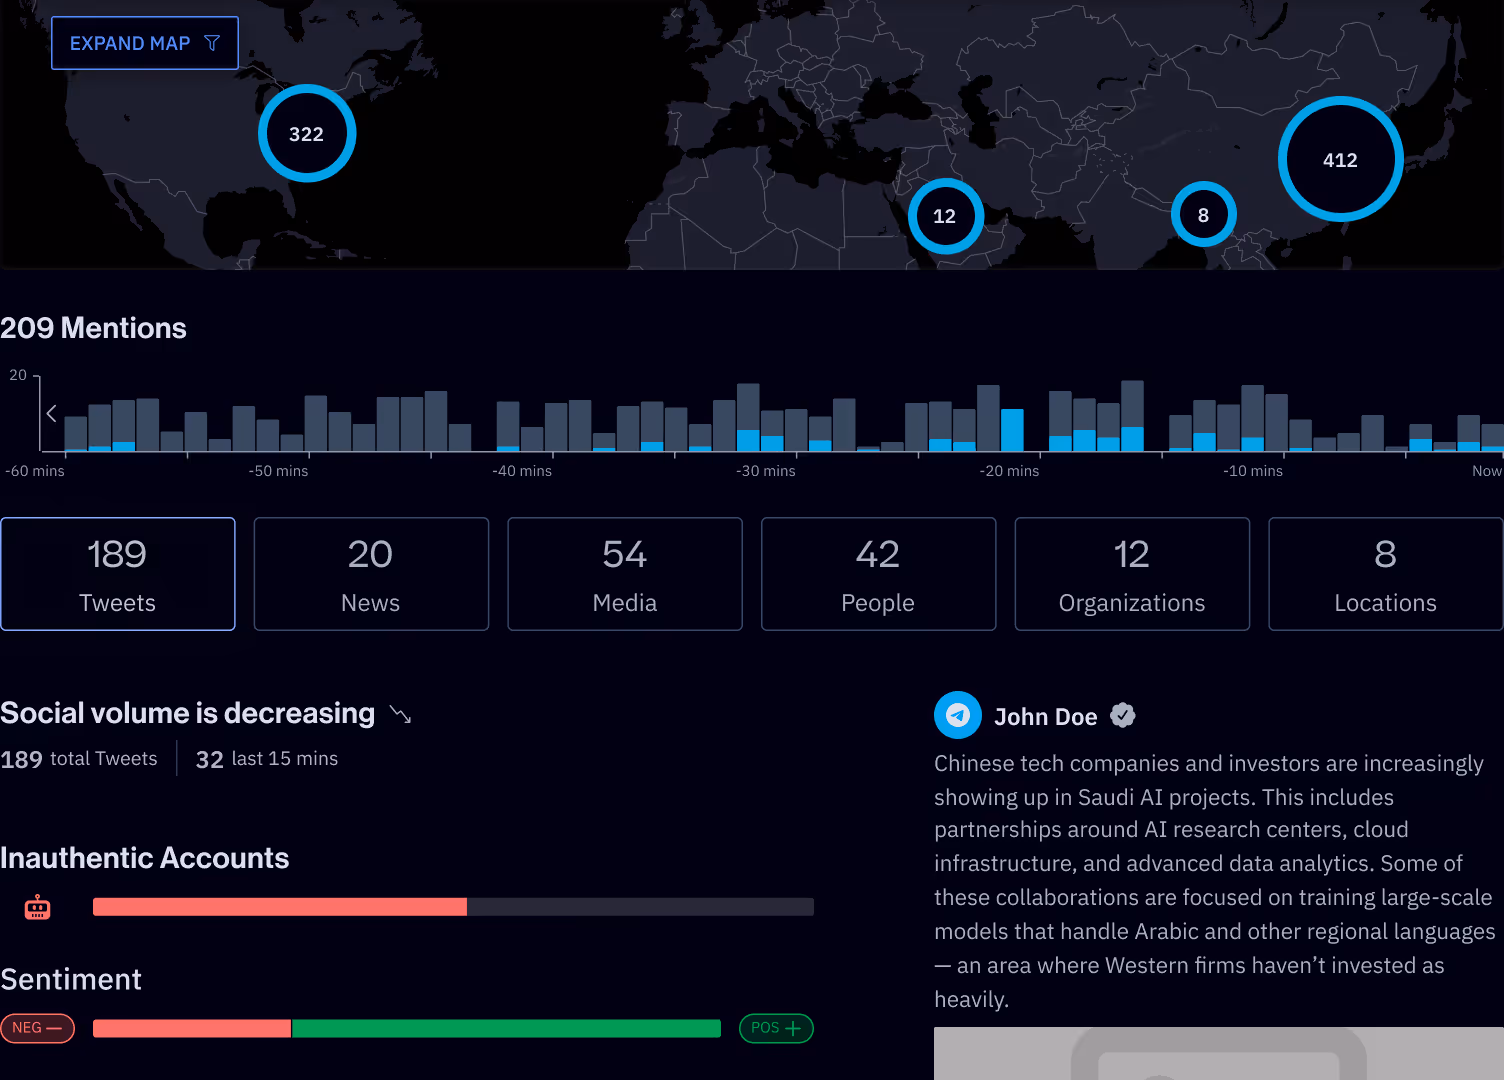The width and height of the screenshot is (1504, 1080).
Task: Open John Doe's profile name
Action: [1045, 717]
